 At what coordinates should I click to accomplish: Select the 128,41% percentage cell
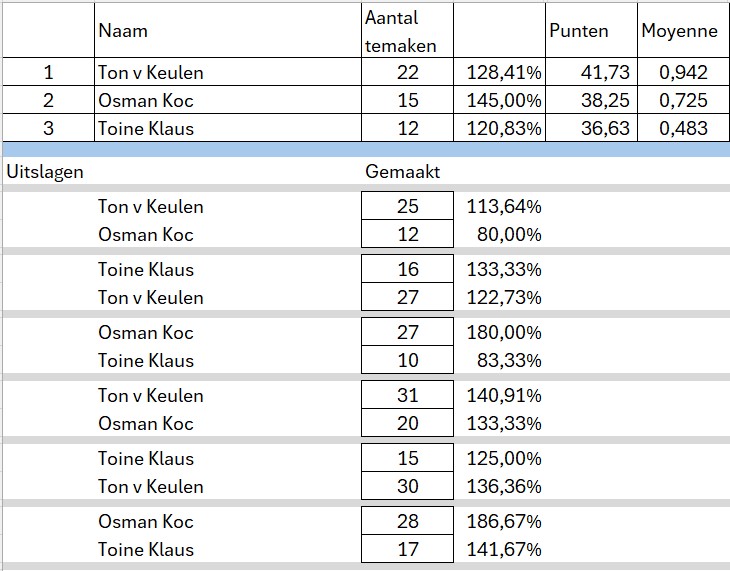(x=504, y=72)
